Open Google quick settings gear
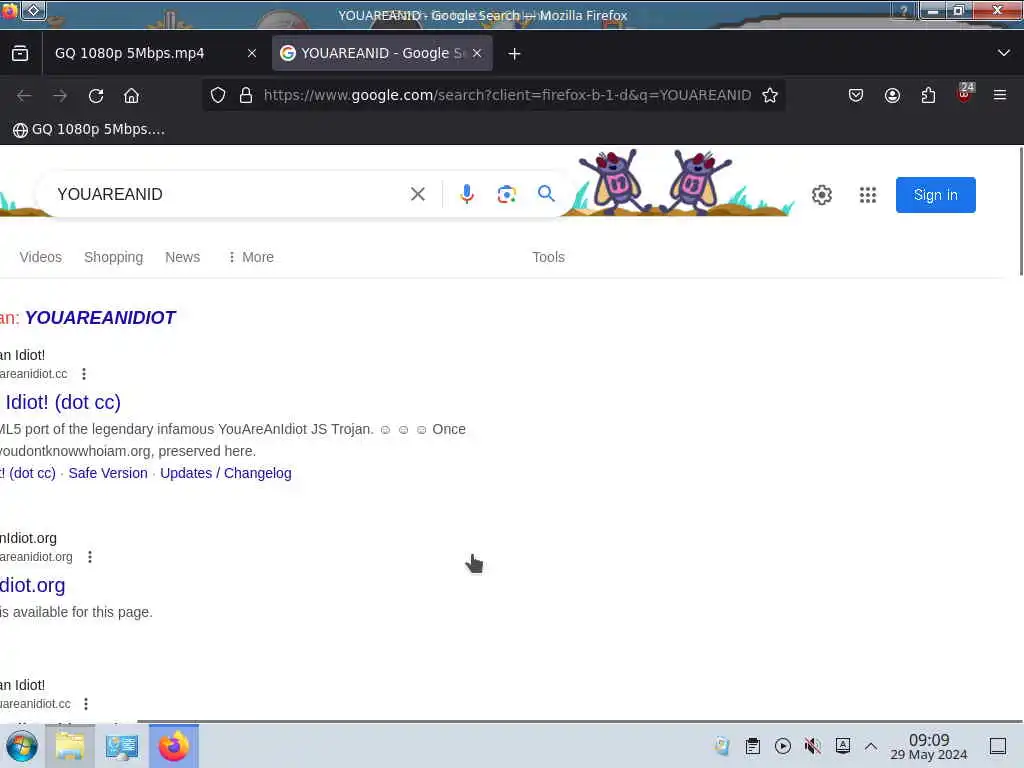Viewport: 1024px width, 768px height. click(822, 195)
